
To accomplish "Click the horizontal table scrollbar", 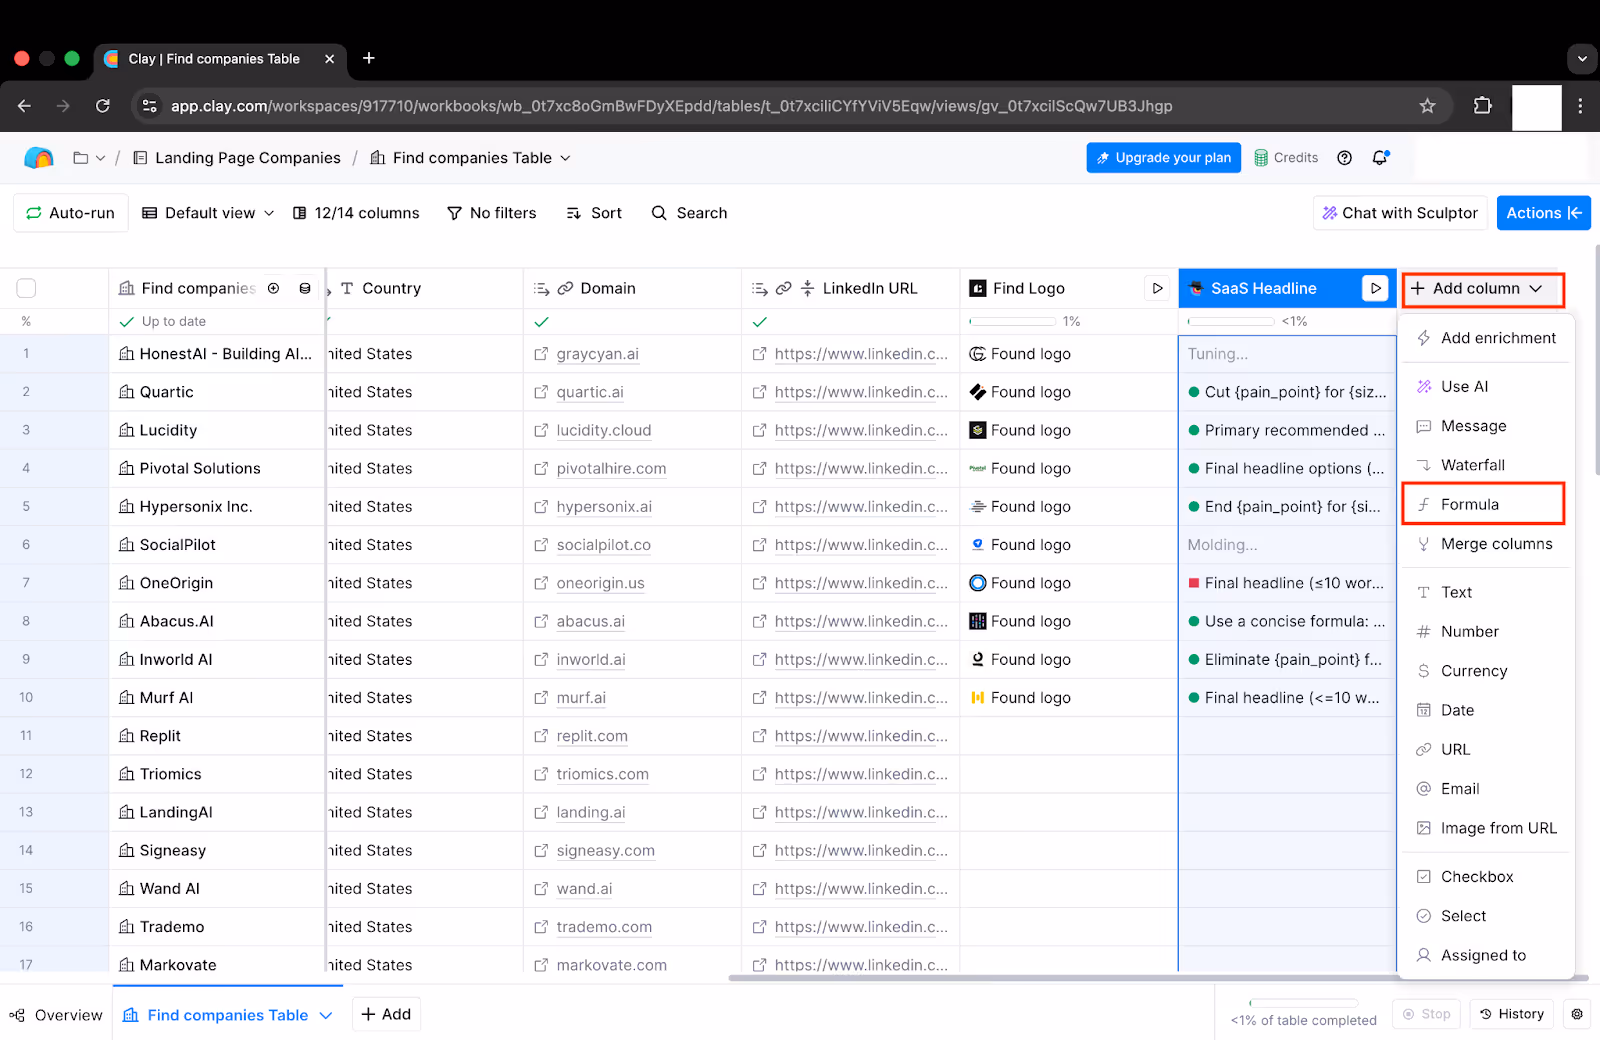I will [x=1157, y=978].
